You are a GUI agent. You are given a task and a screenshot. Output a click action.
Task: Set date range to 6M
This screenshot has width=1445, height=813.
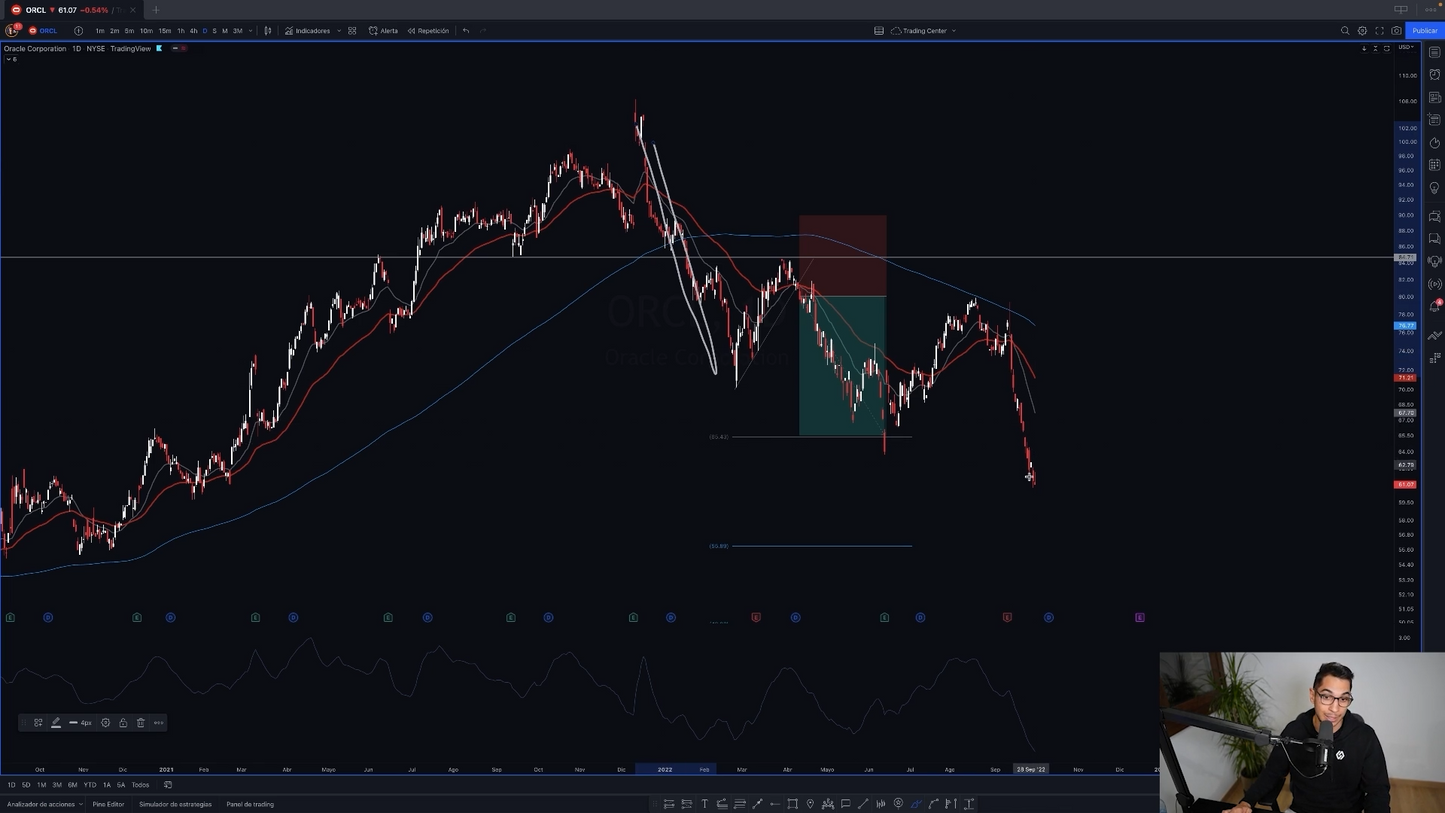pos(72,785)
